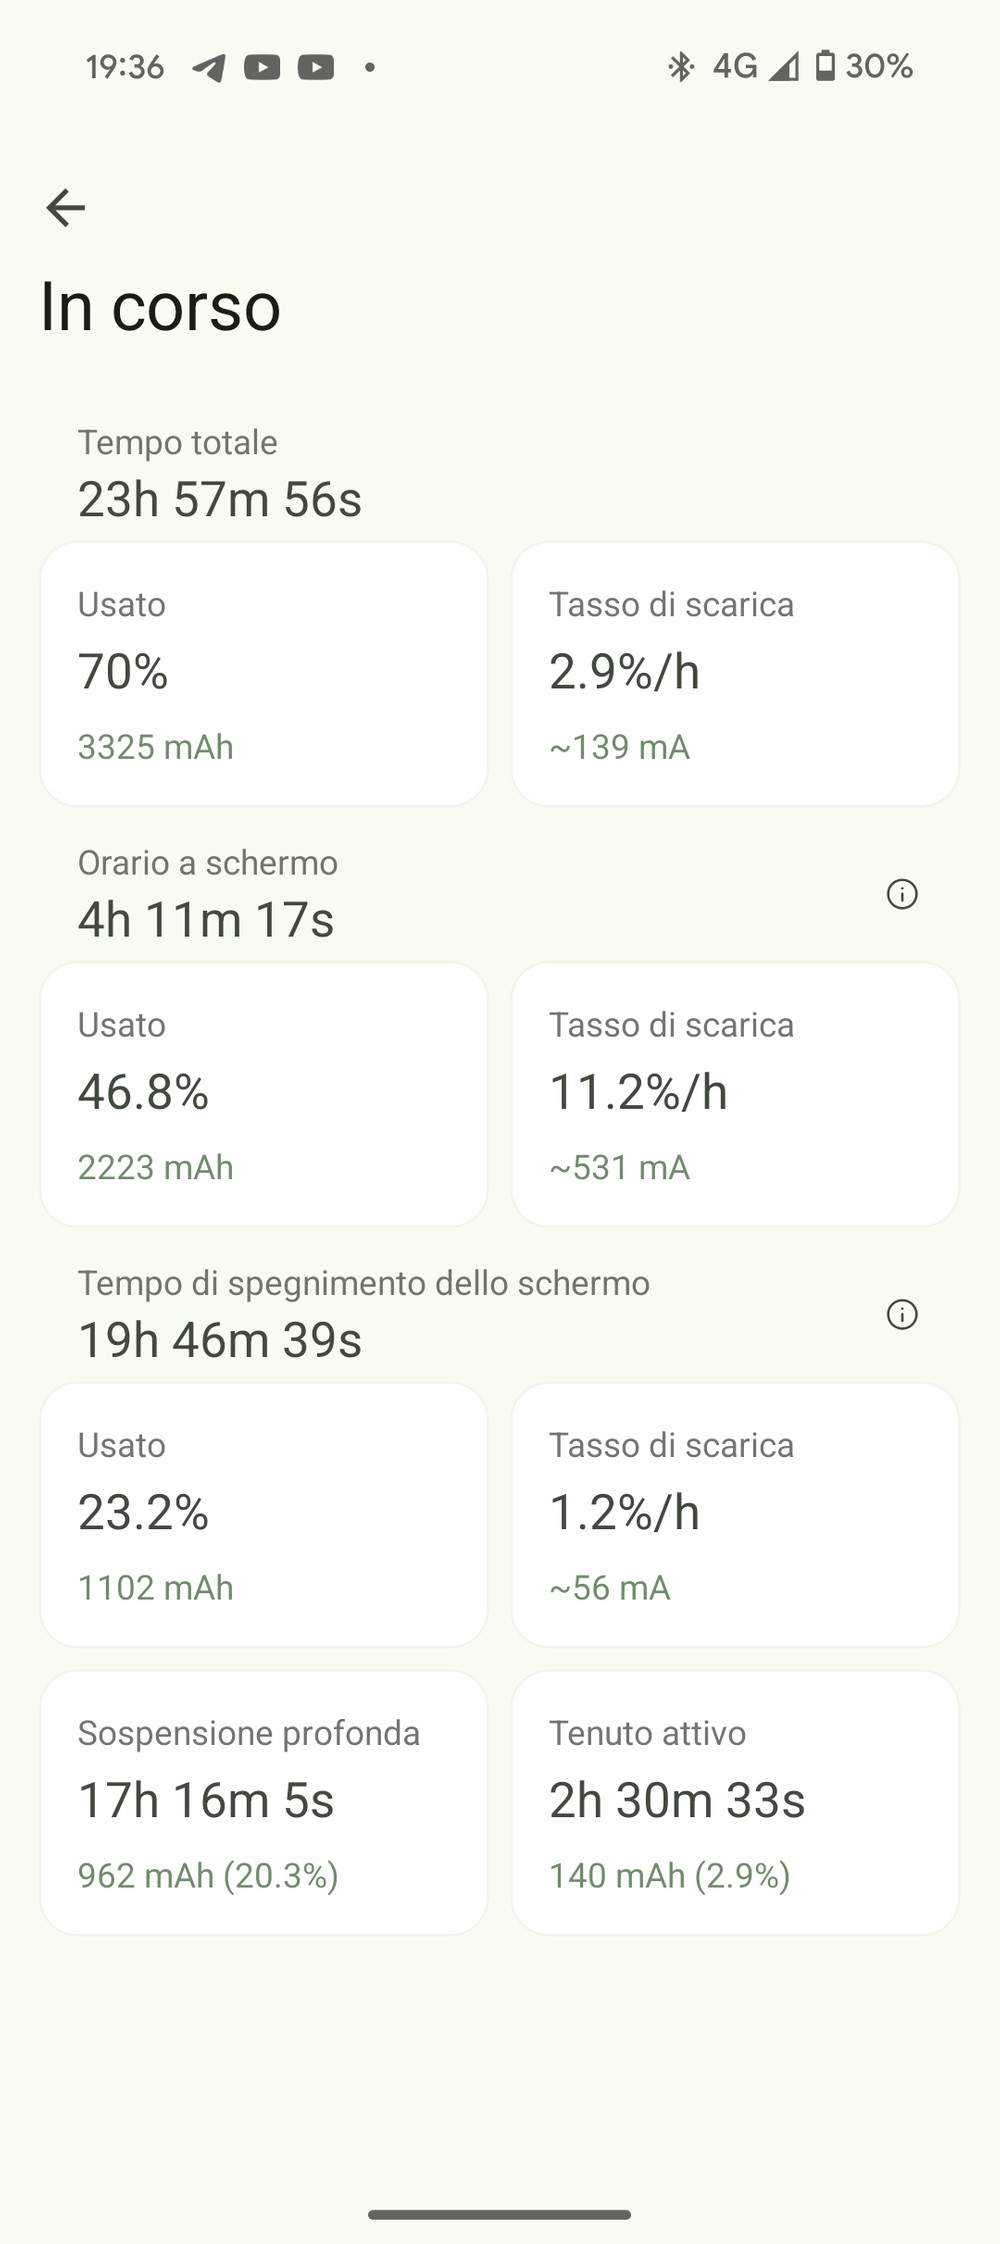Viewport: 1000px width, 2244px height.
Task: Open the total Usato 70% card
Action: [264, 674]
